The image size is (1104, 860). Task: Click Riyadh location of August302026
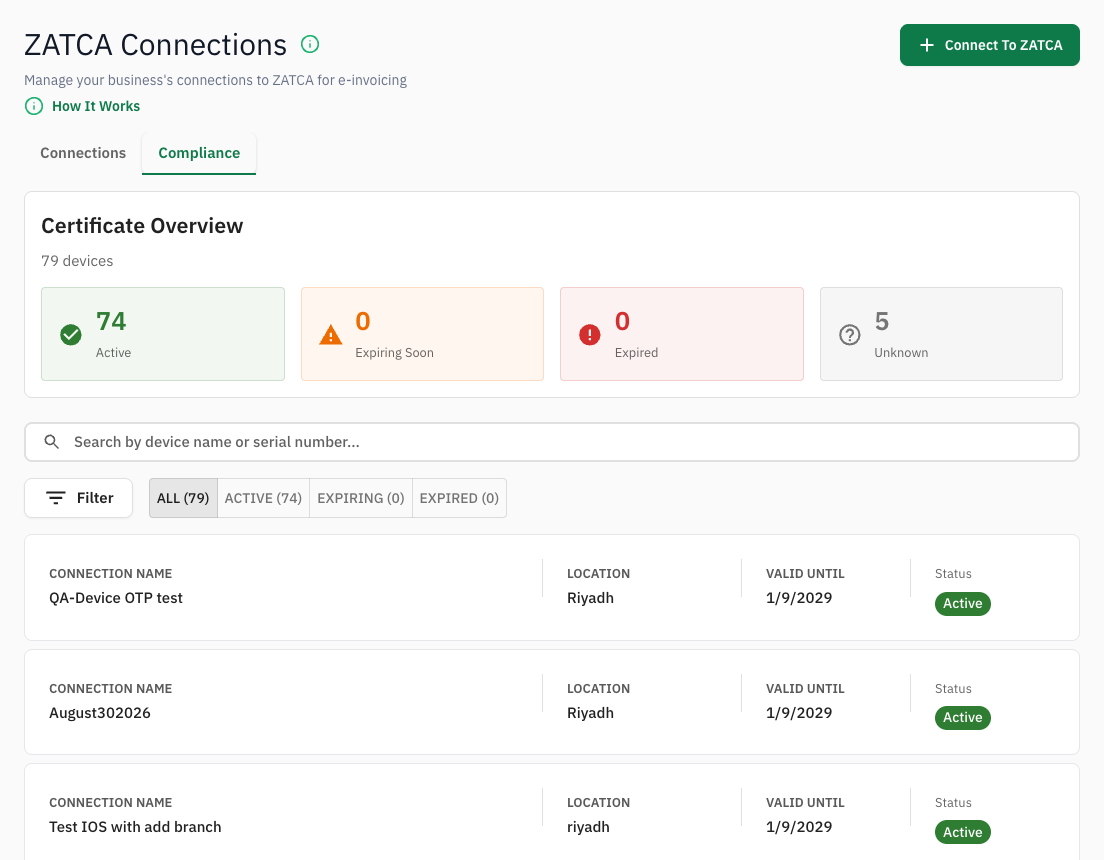590,713
